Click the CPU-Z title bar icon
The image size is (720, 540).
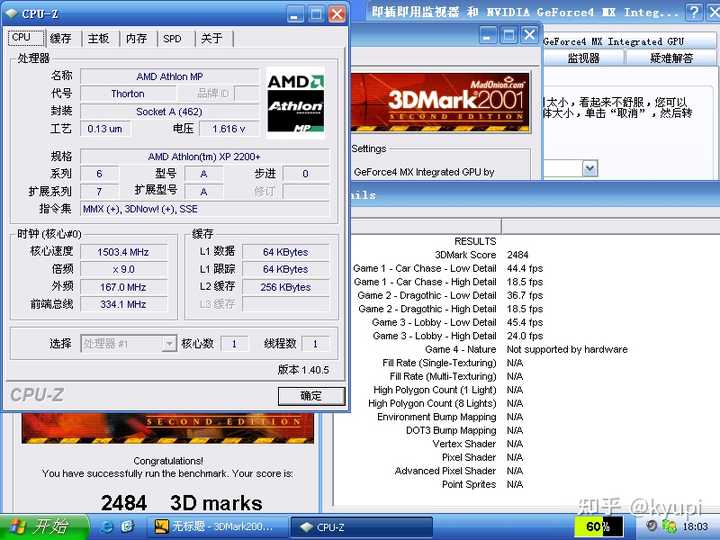point(12,13)
